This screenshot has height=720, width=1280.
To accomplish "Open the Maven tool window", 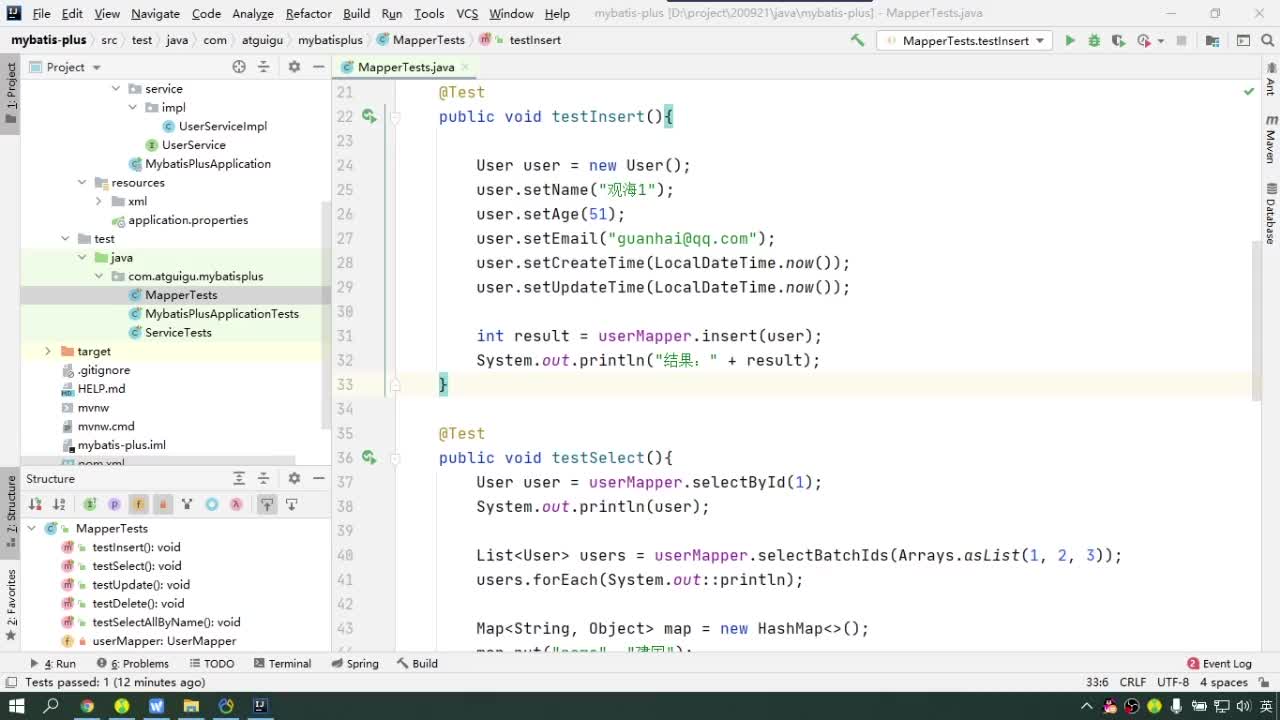I will pyautogui.click(x=1271, y=140).
